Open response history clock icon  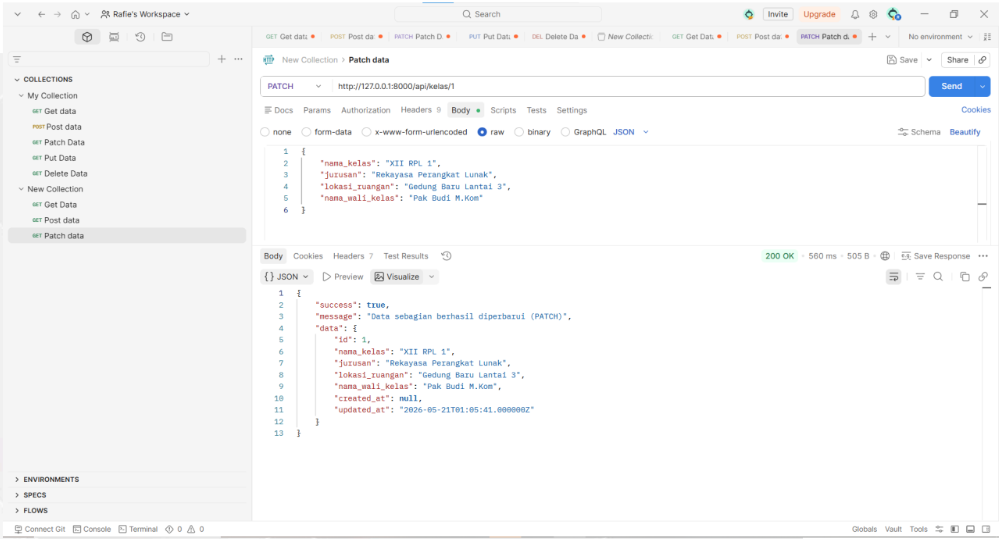[446, 256]
